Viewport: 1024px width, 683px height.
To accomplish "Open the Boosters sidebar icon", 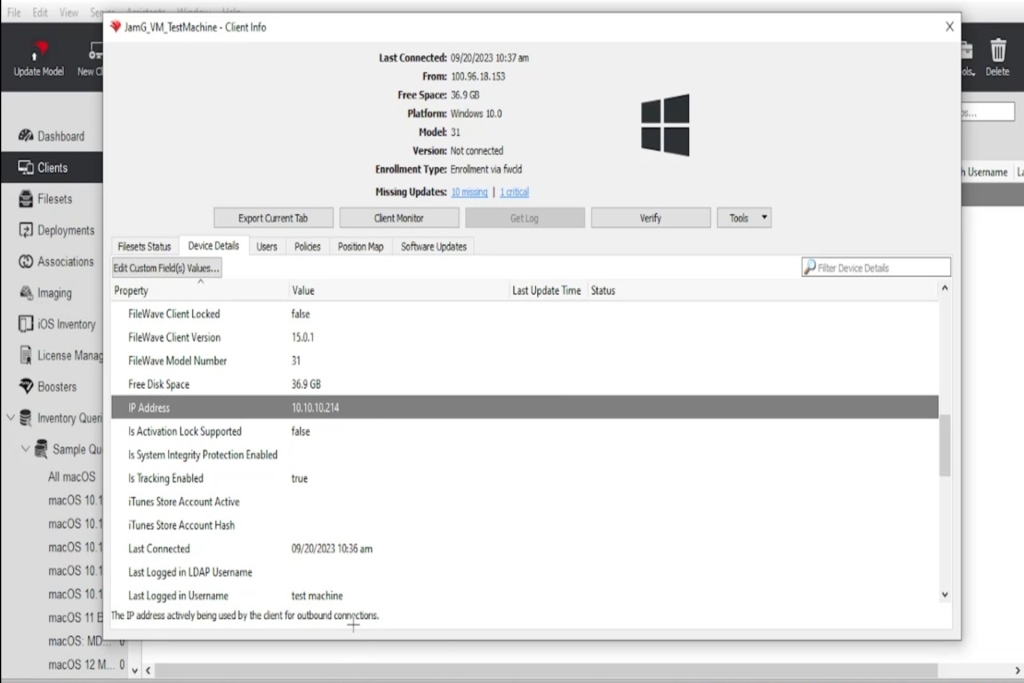I will [x=26, y=387].
